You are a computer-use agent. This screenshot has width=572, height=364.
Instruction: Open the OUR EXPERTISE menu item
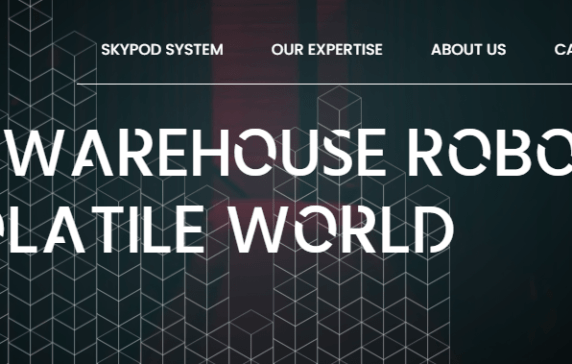[x=326, y=50]
